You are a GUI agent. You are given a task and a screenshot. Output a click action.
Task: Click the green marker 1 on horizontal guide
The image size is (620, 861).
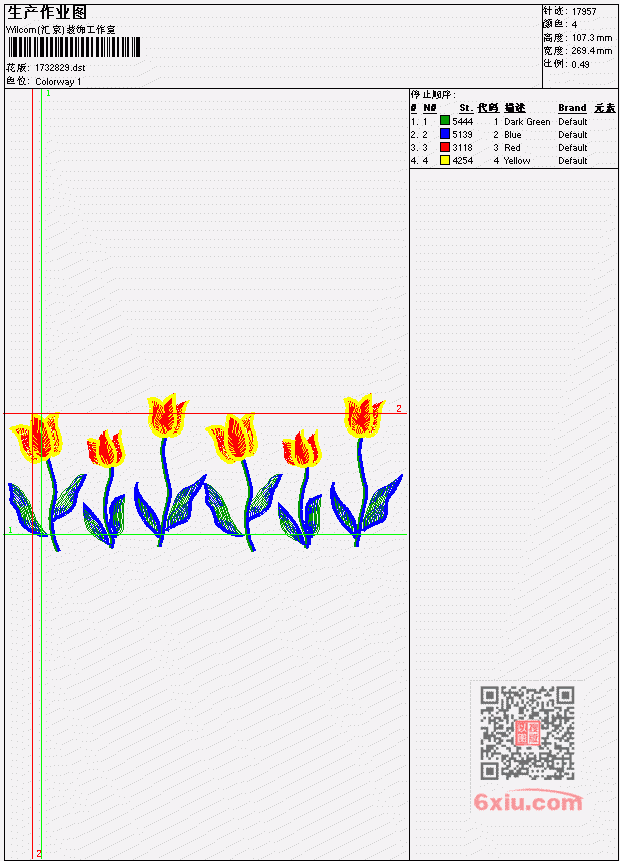(10, 530)
